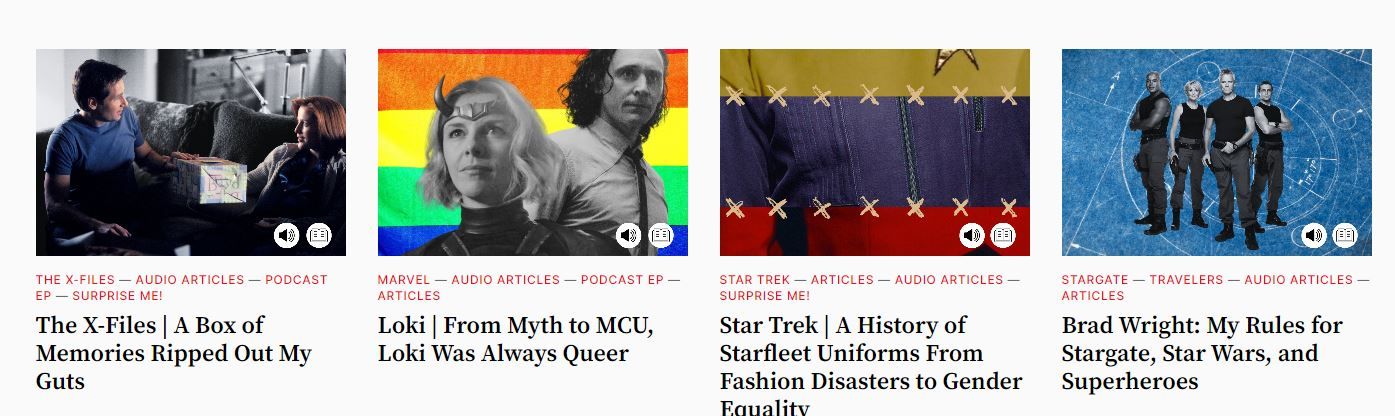Click the Mulder and Scully thumbnail image

pos(191,152)
